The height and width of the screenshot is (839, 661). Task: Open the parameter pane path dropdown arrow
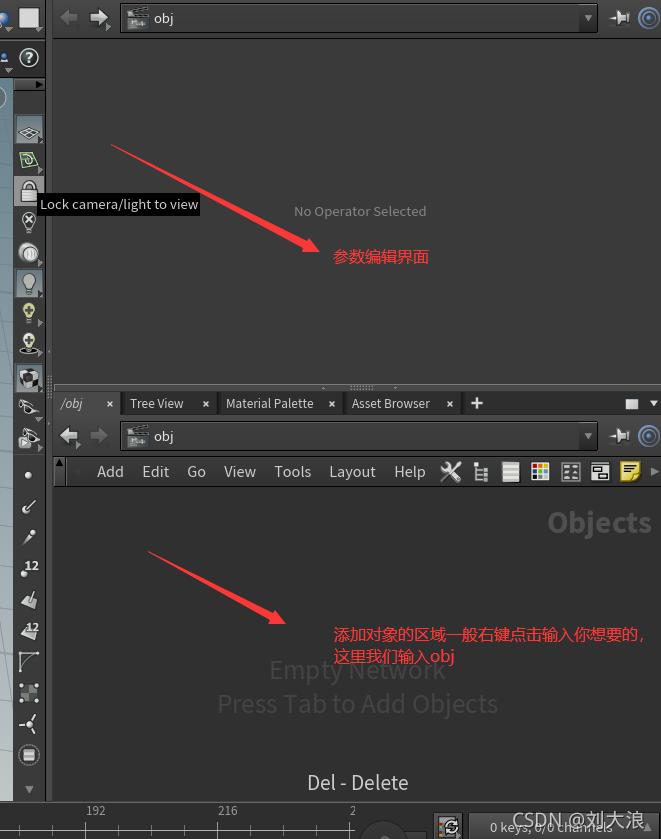588,18
